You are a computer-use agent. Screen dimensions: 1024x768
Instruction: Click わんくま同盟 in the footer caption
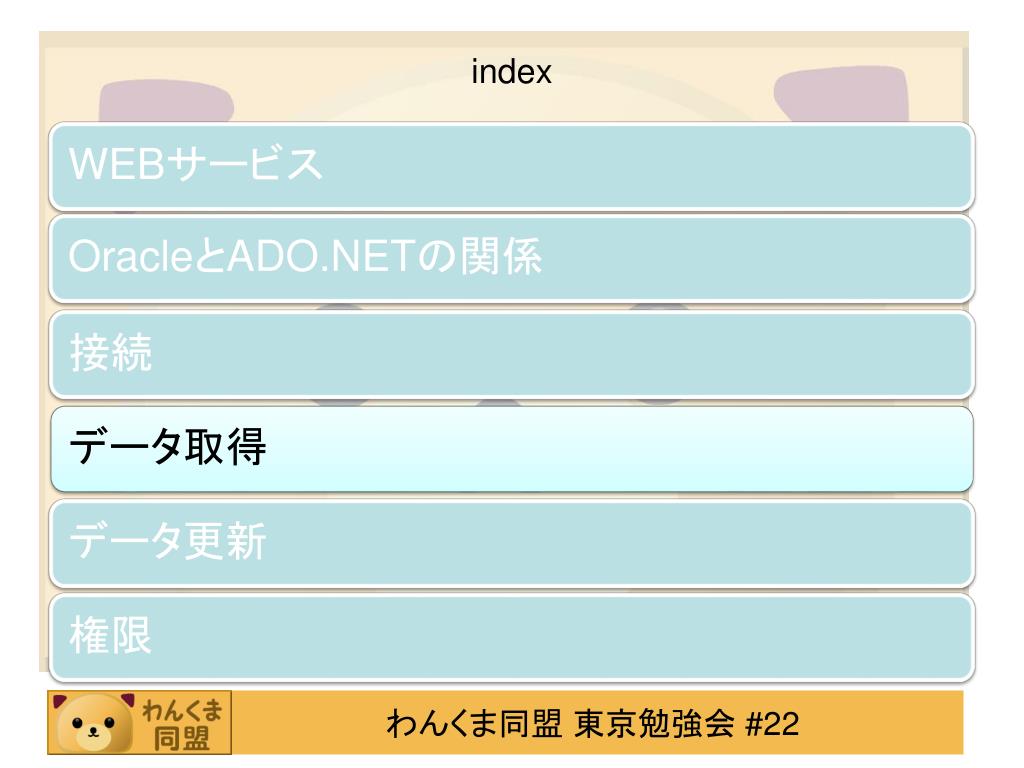(474, 724)
